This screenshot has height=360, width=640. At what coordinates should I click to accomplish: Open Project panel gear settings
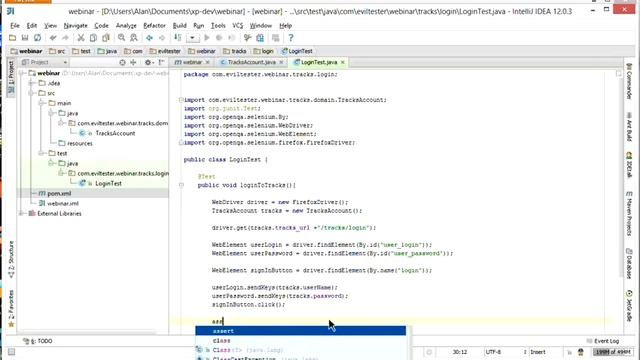[x=149, y=62]
